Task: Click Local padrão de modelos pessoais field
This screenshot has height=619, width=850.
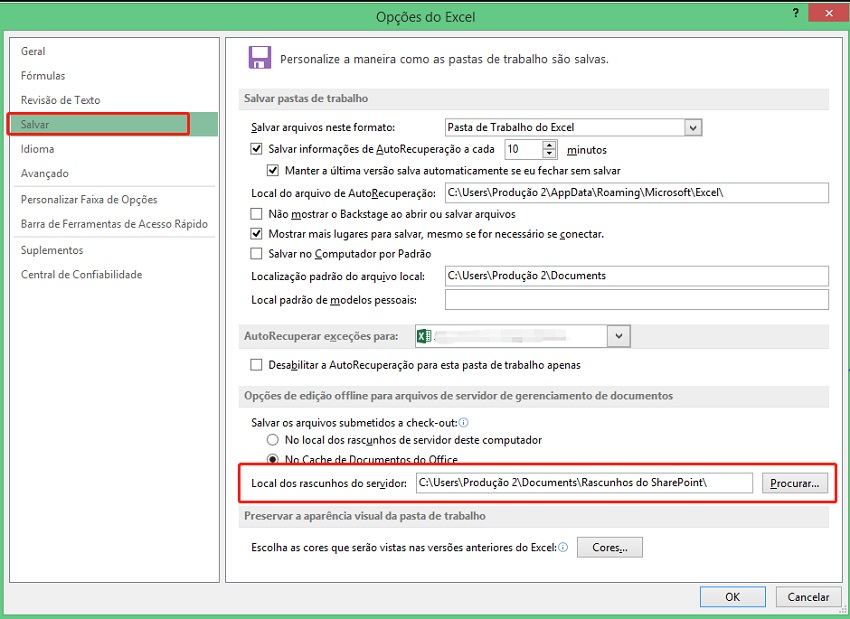Action: [x=636, y=300]
